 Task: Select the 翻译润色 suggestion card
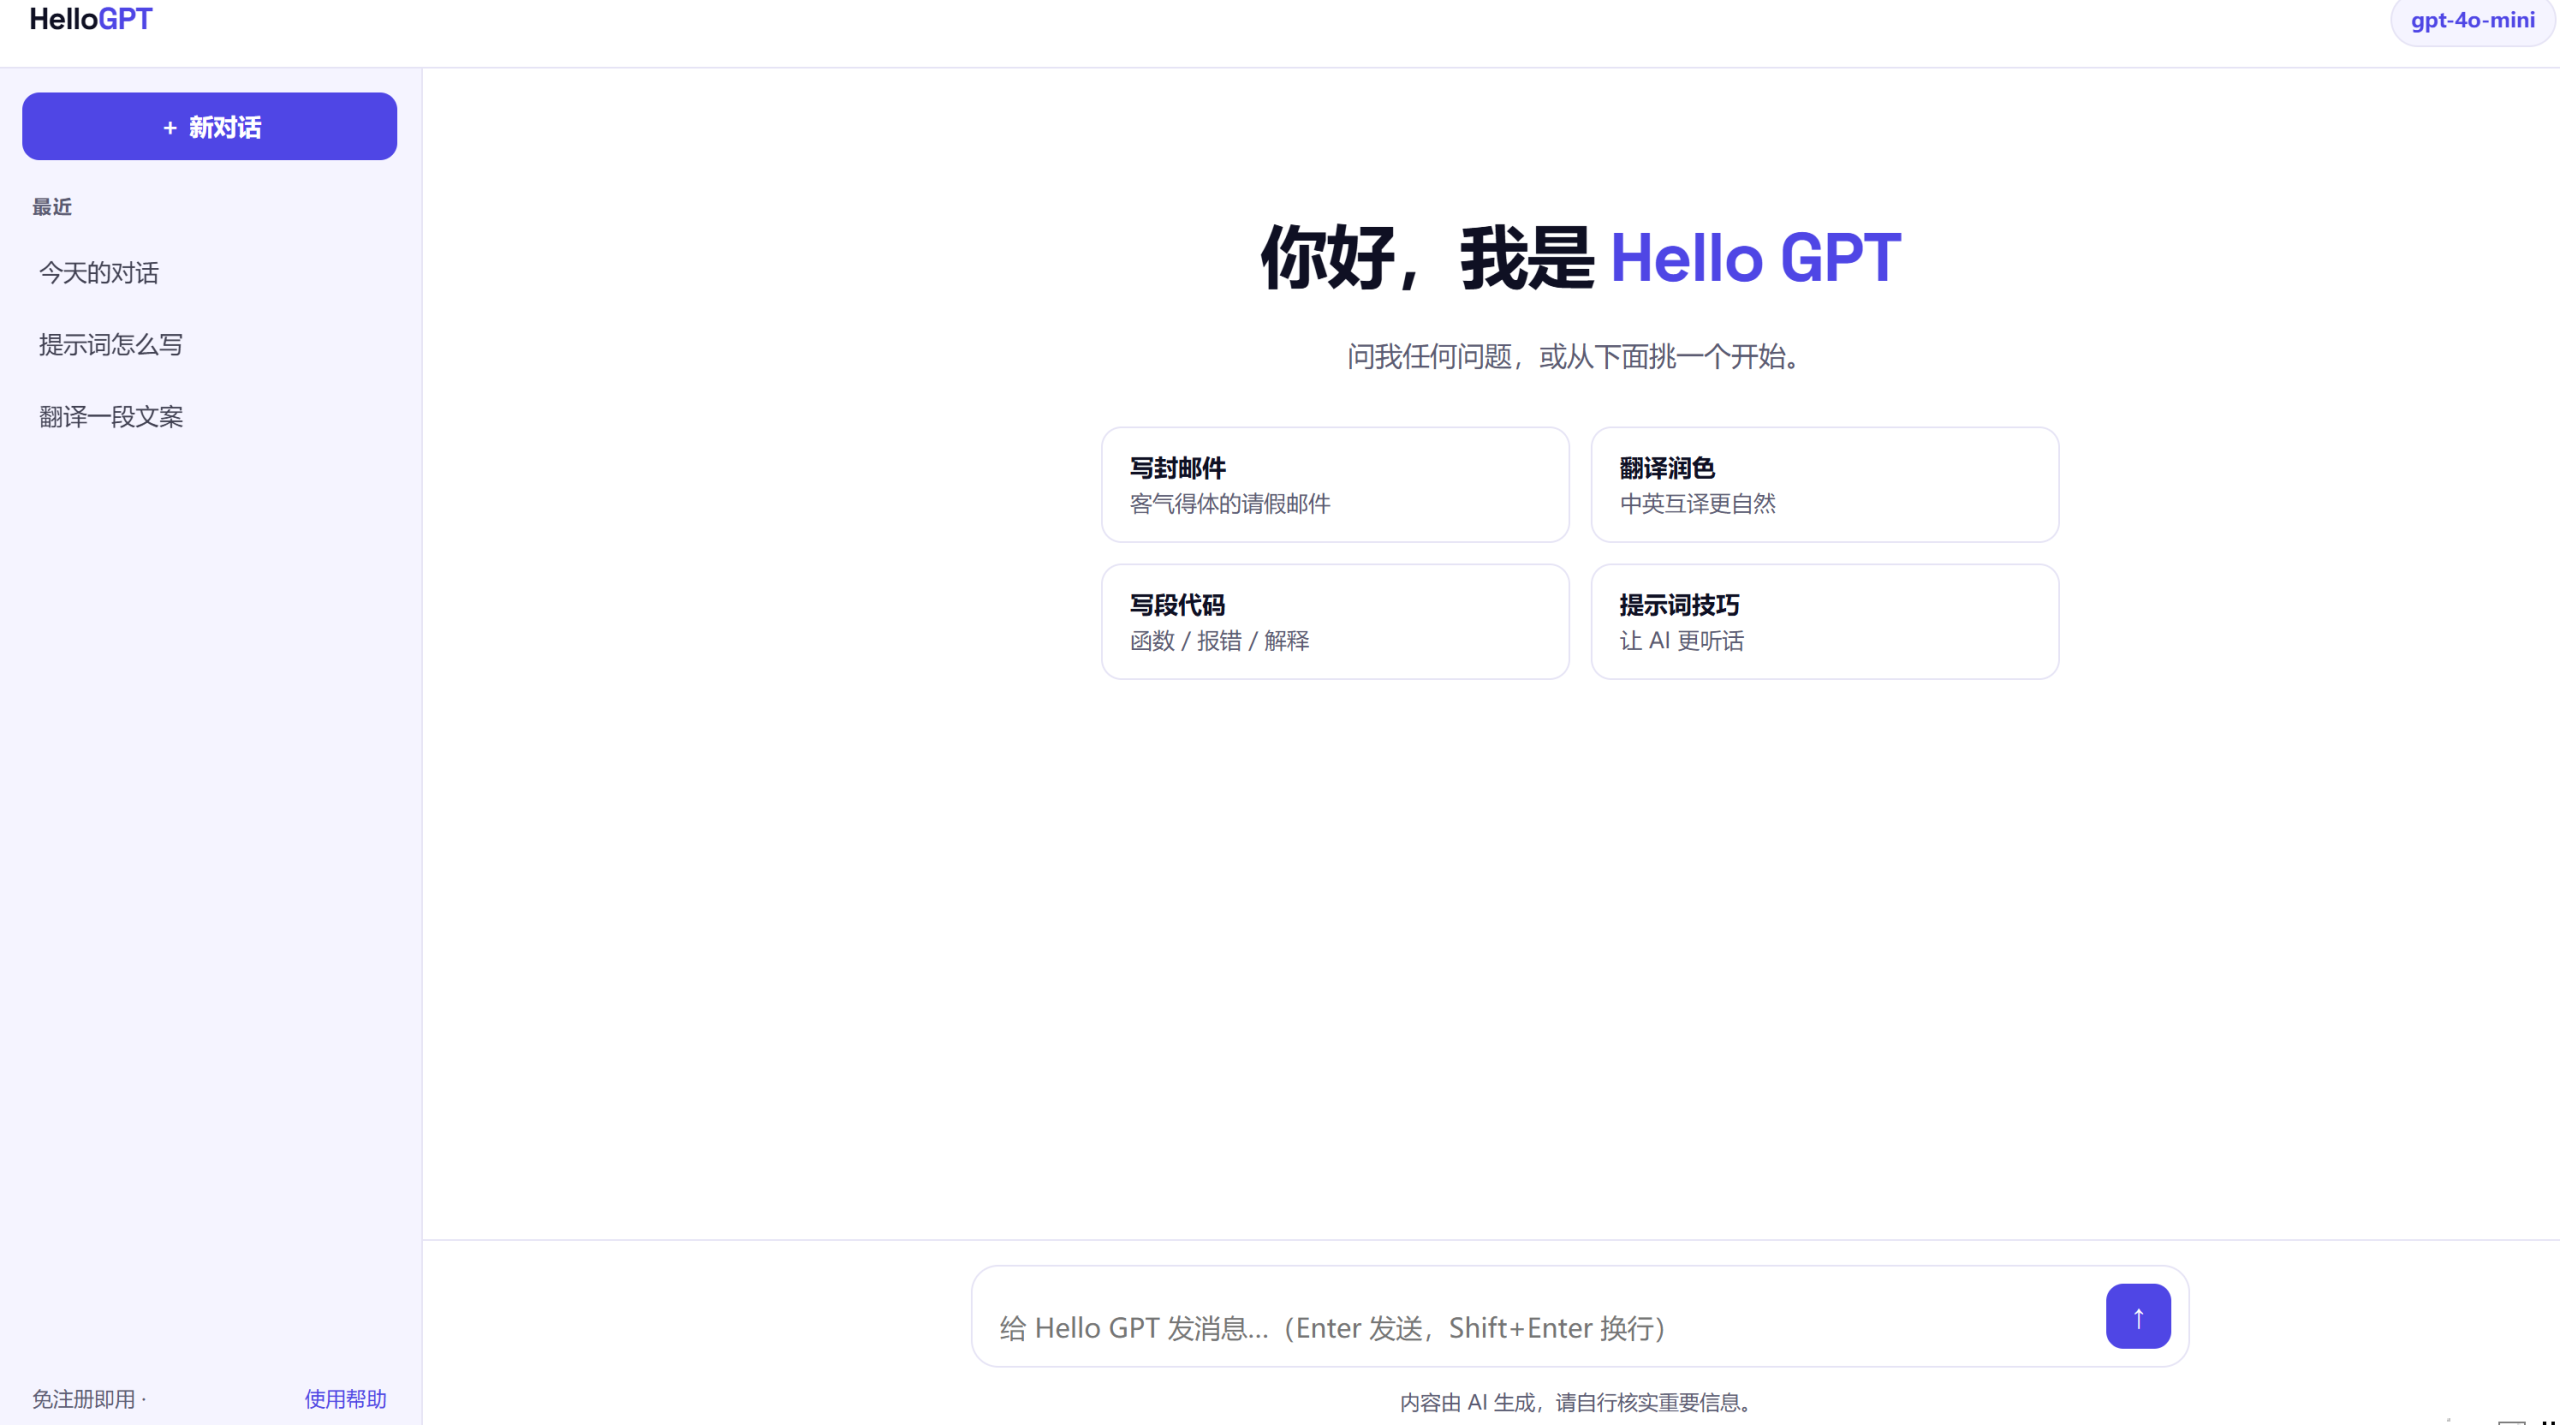point(1824,485)
